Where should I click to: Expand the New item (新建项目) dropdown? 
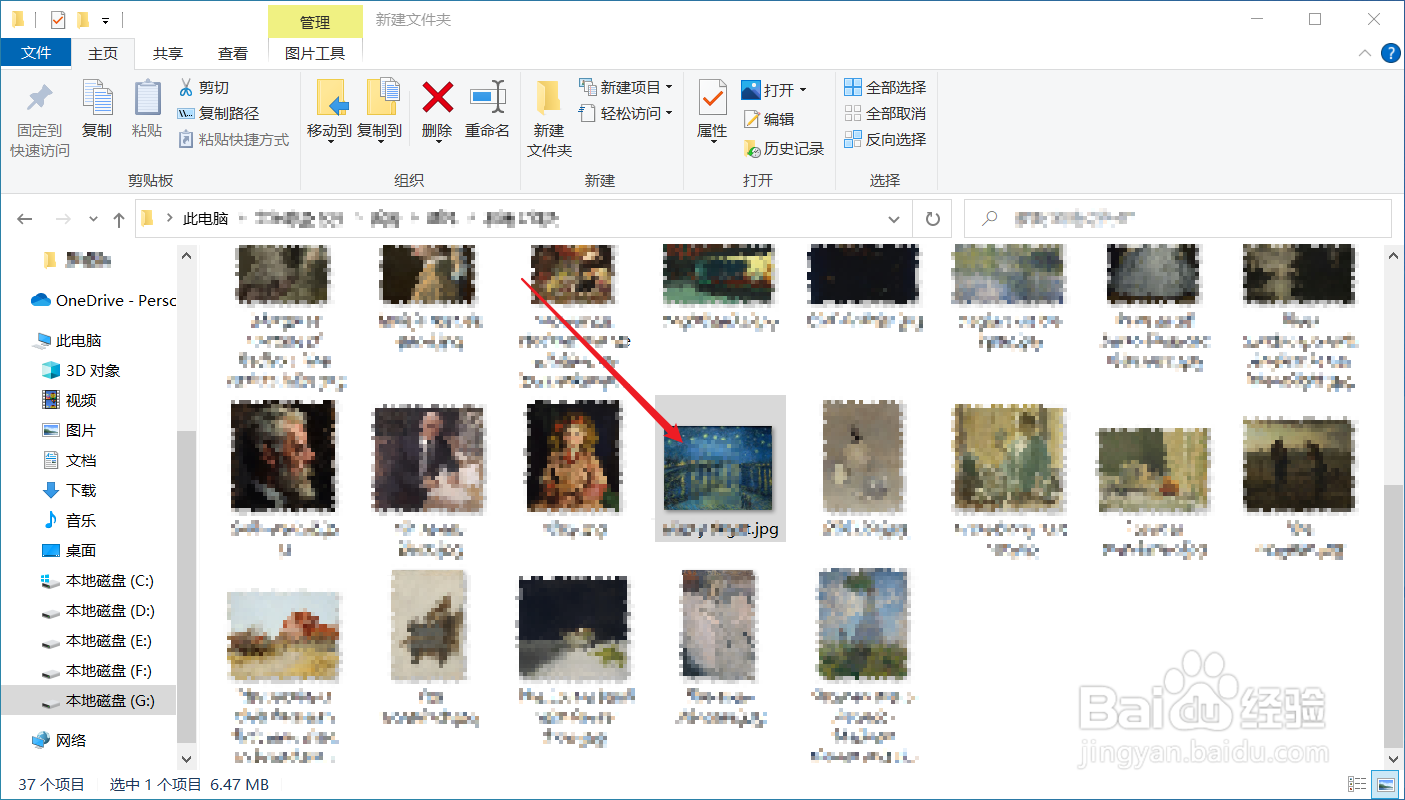pyautogui.click(x=669, y=87)
